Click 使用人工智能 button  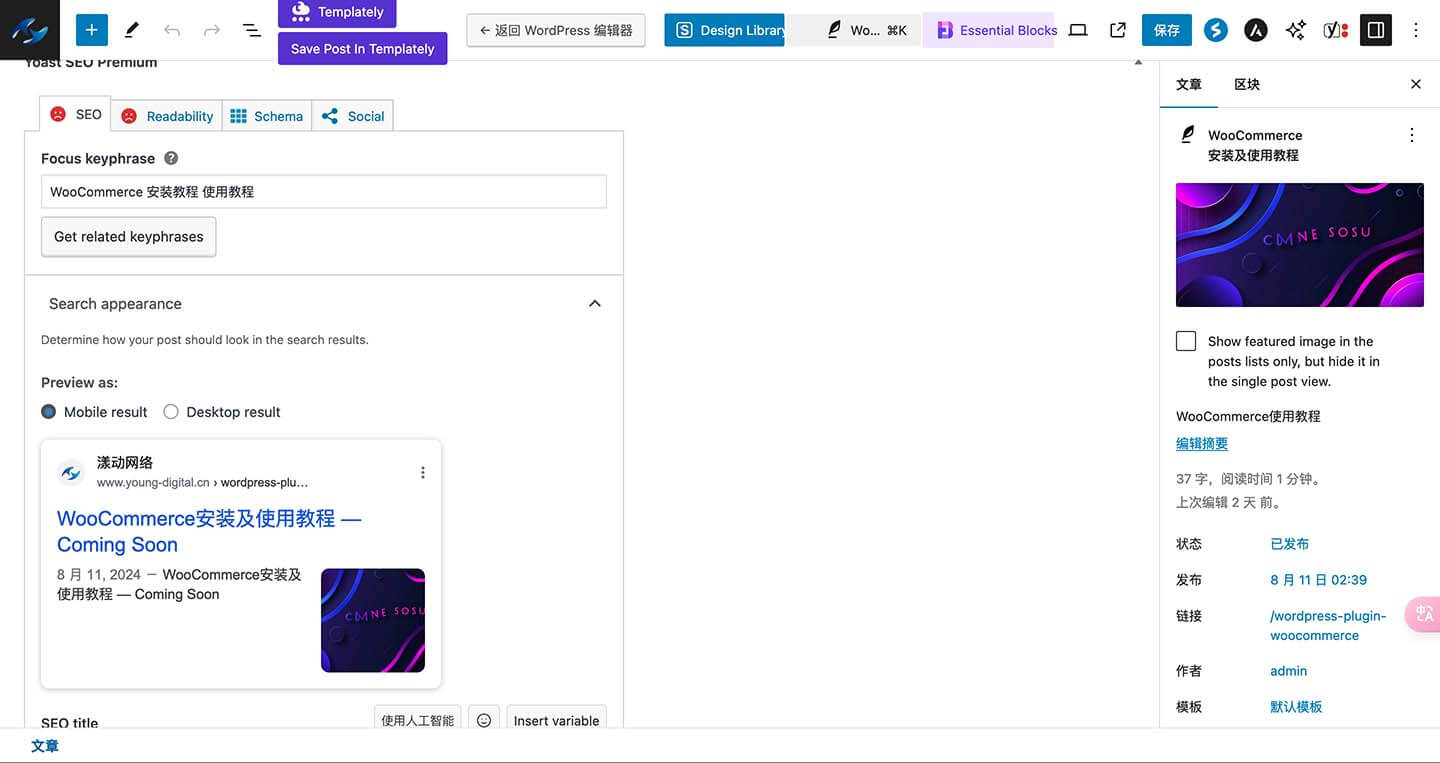pos(417,720)
